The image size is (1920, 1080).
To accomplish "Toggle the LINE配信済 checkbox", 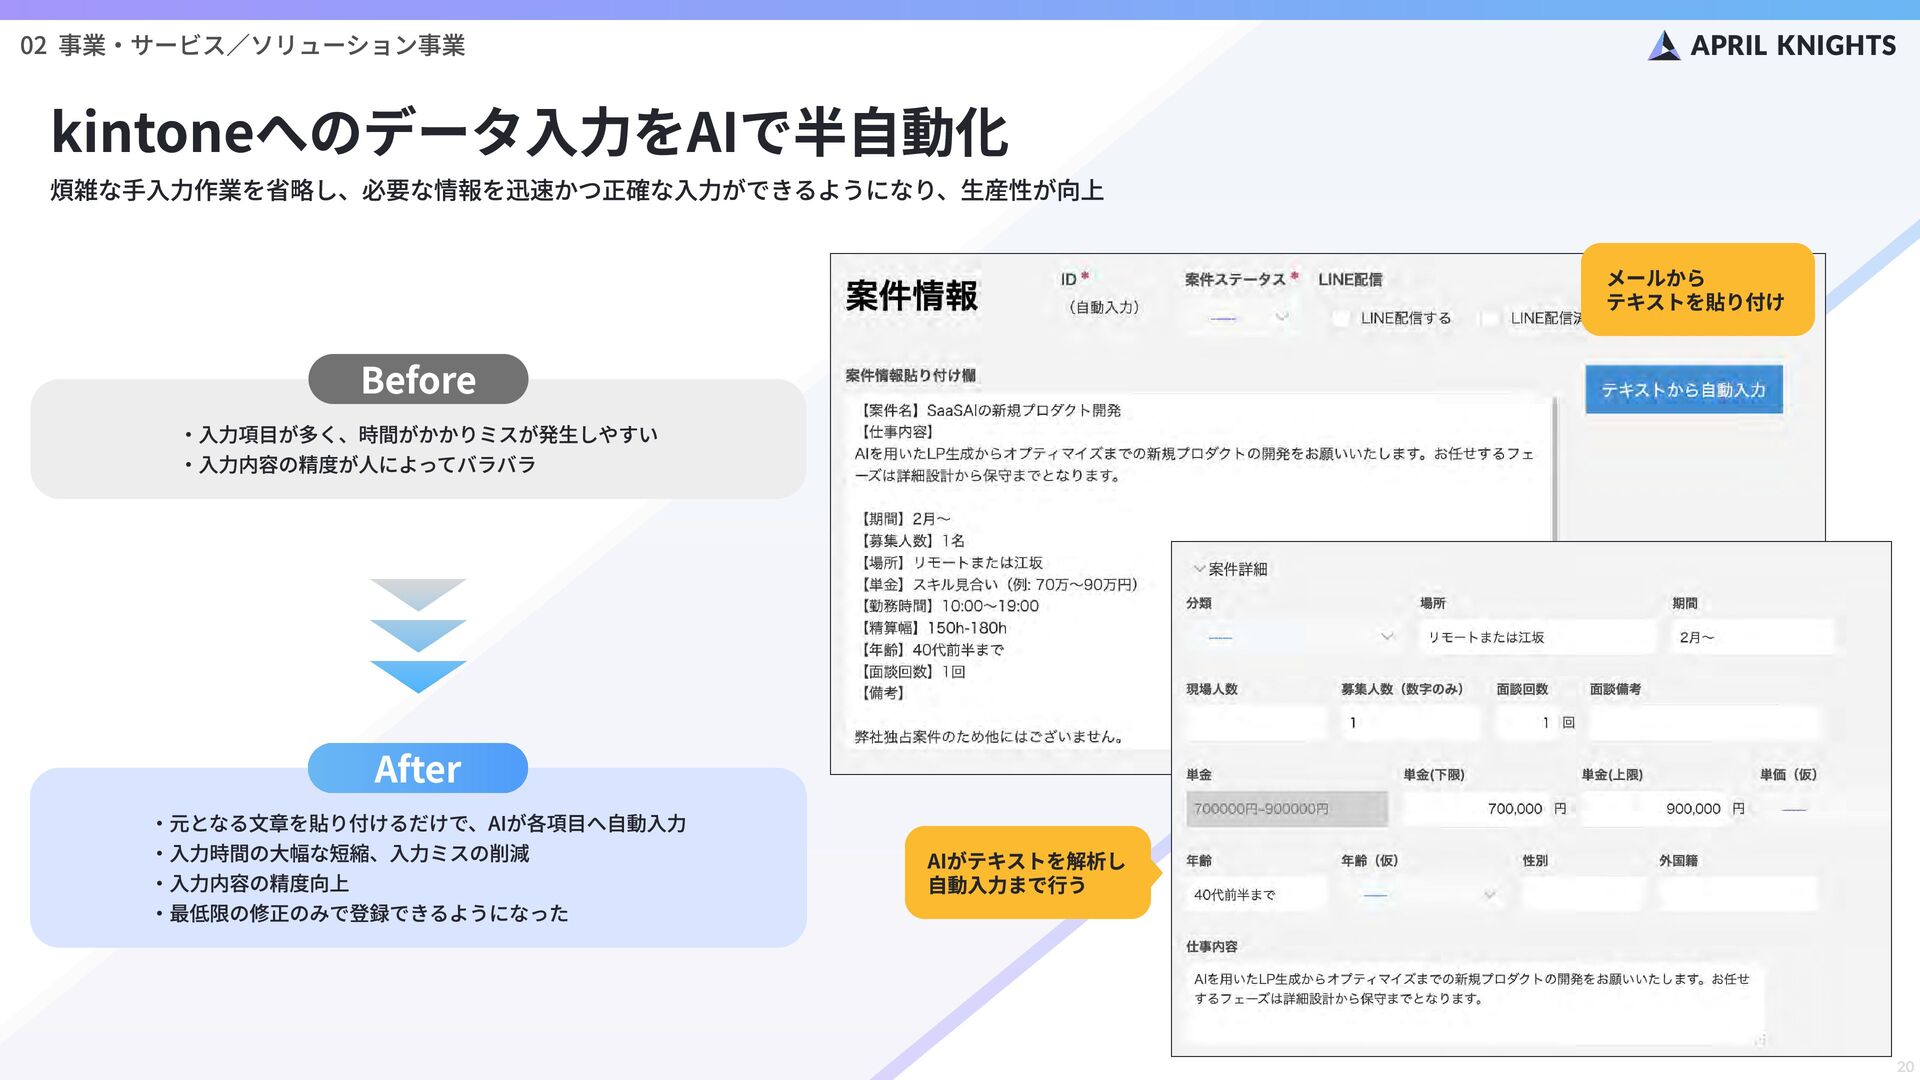I will click(1490, 318).
